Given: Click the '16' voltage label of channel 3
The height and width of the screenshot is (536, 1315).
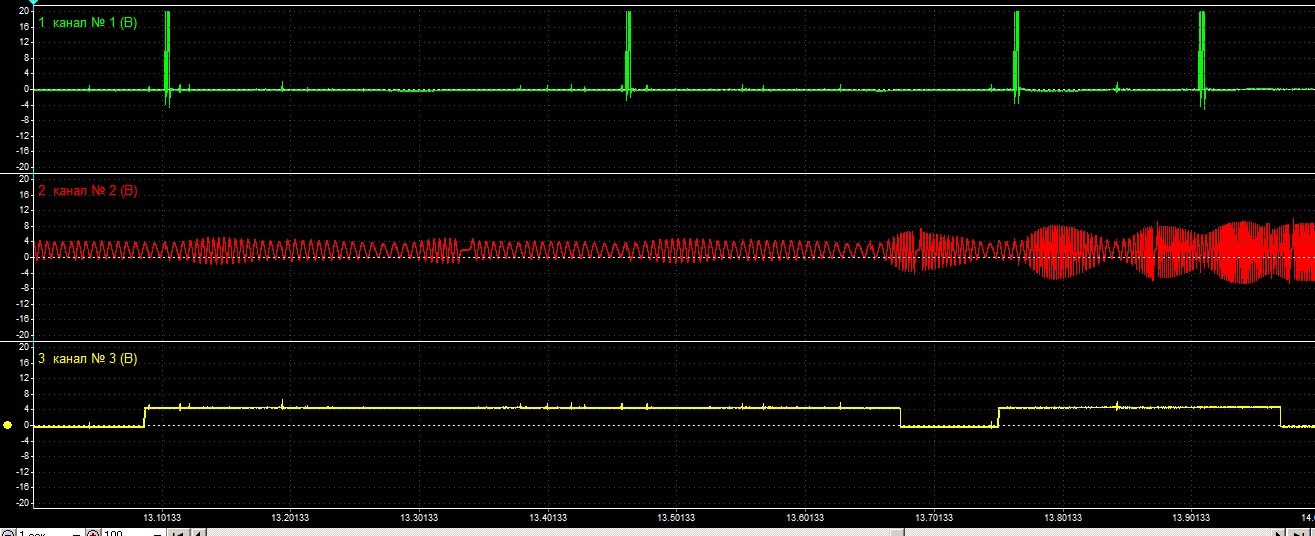Looking at the screenshot, I should [23, 362].
